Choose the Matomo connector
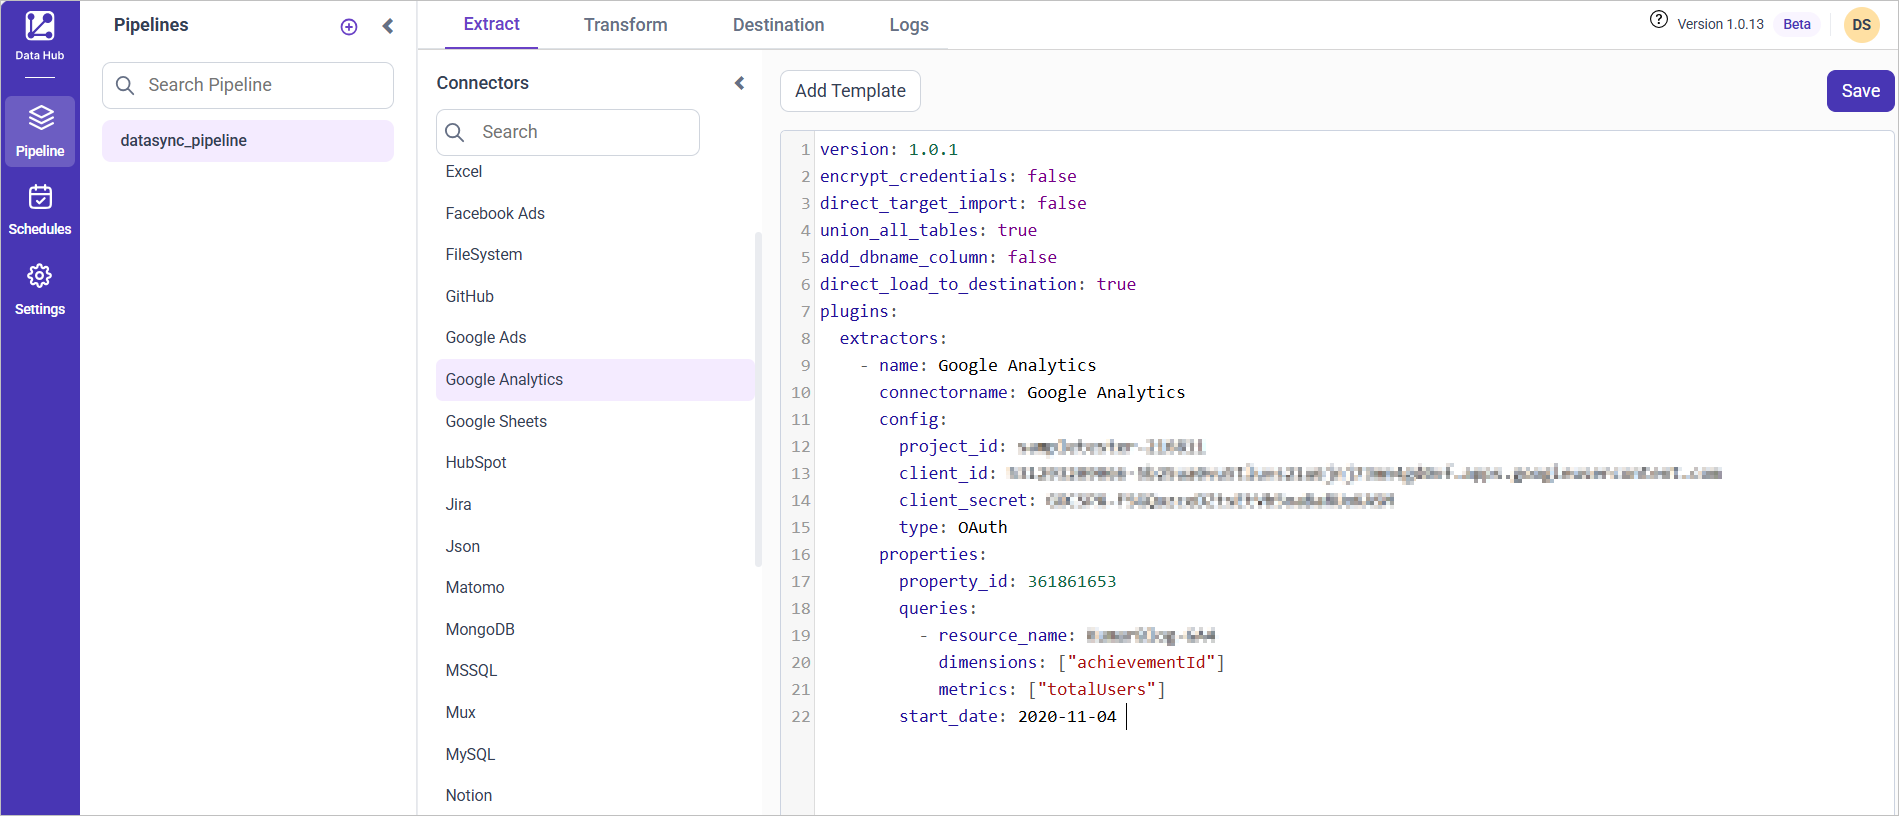Viewport: 1899px width, 816px height. [x=475, y=588]
